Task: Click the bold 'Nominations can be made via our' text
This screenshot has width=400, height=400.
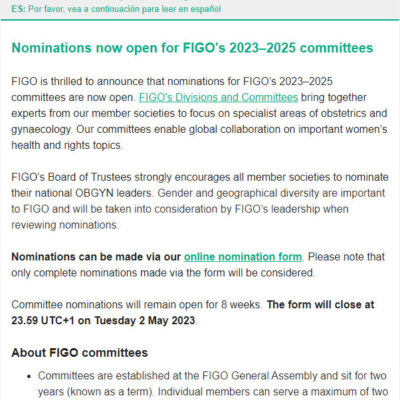Action: (x=96, y=257)
